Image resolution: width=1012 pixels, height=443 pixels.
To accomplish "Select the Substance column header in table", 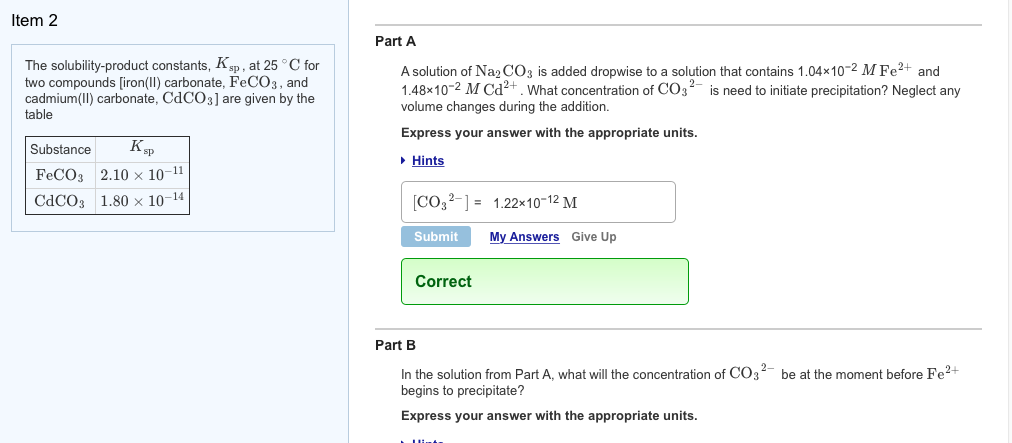I will pos(61,150).
